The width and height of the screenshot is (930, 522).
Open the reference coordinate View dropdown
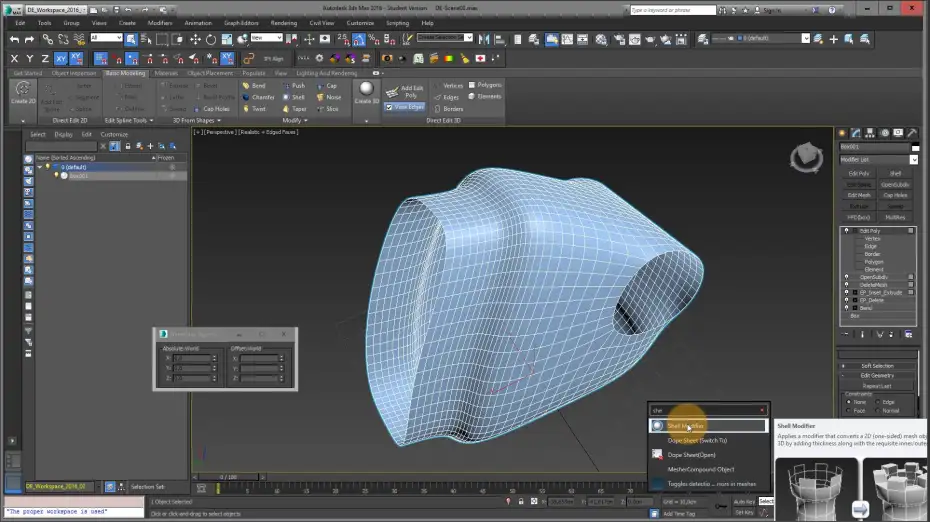266,38
